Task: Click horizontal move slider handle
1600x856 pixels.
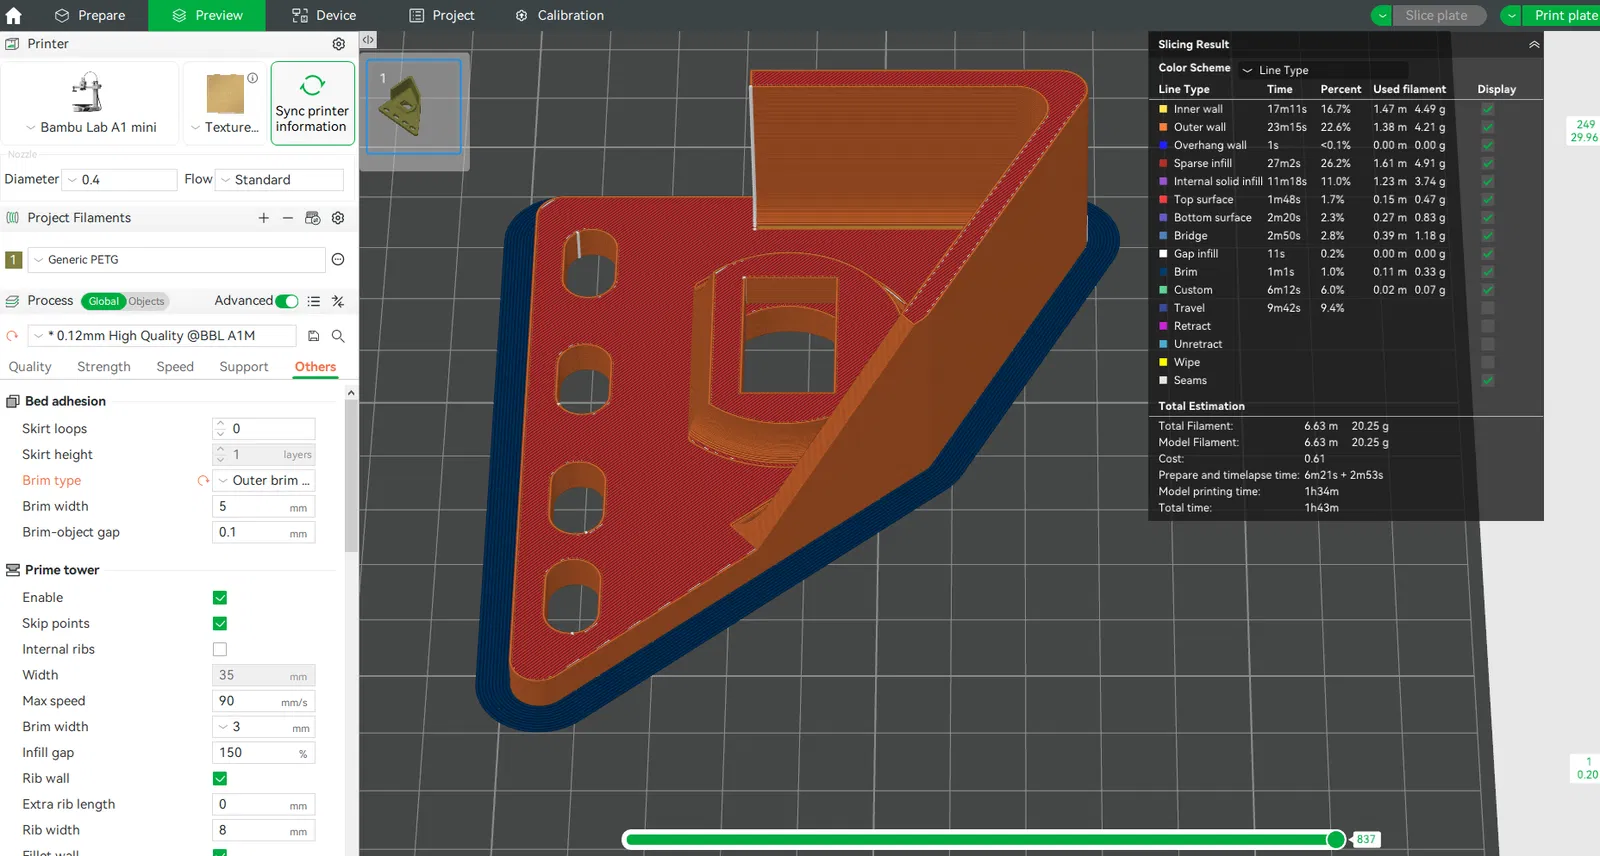Action: click(1336, 839)
